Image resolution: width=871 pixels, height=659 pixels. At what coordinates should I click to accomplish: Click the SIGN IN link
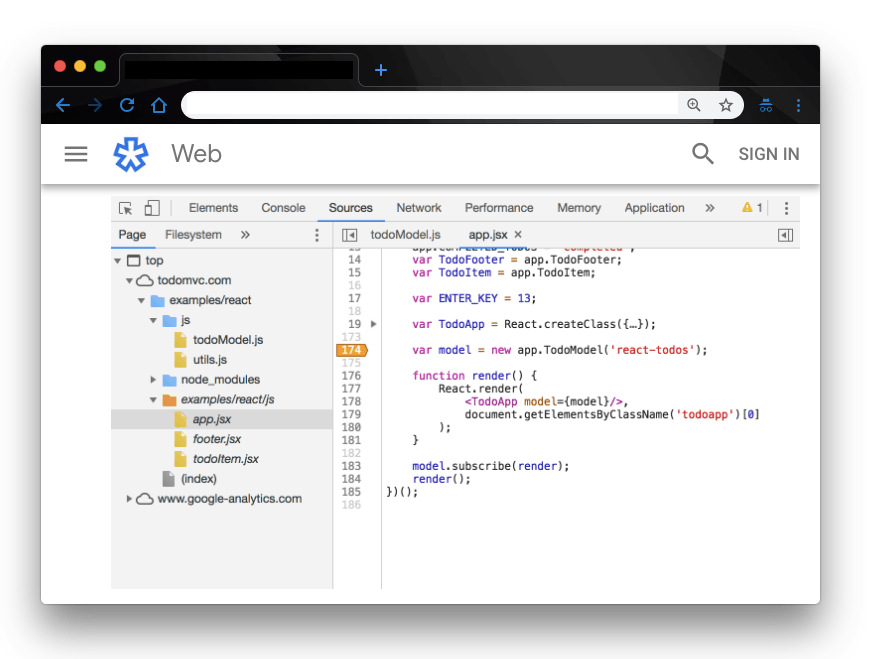(x=769, y=154)
